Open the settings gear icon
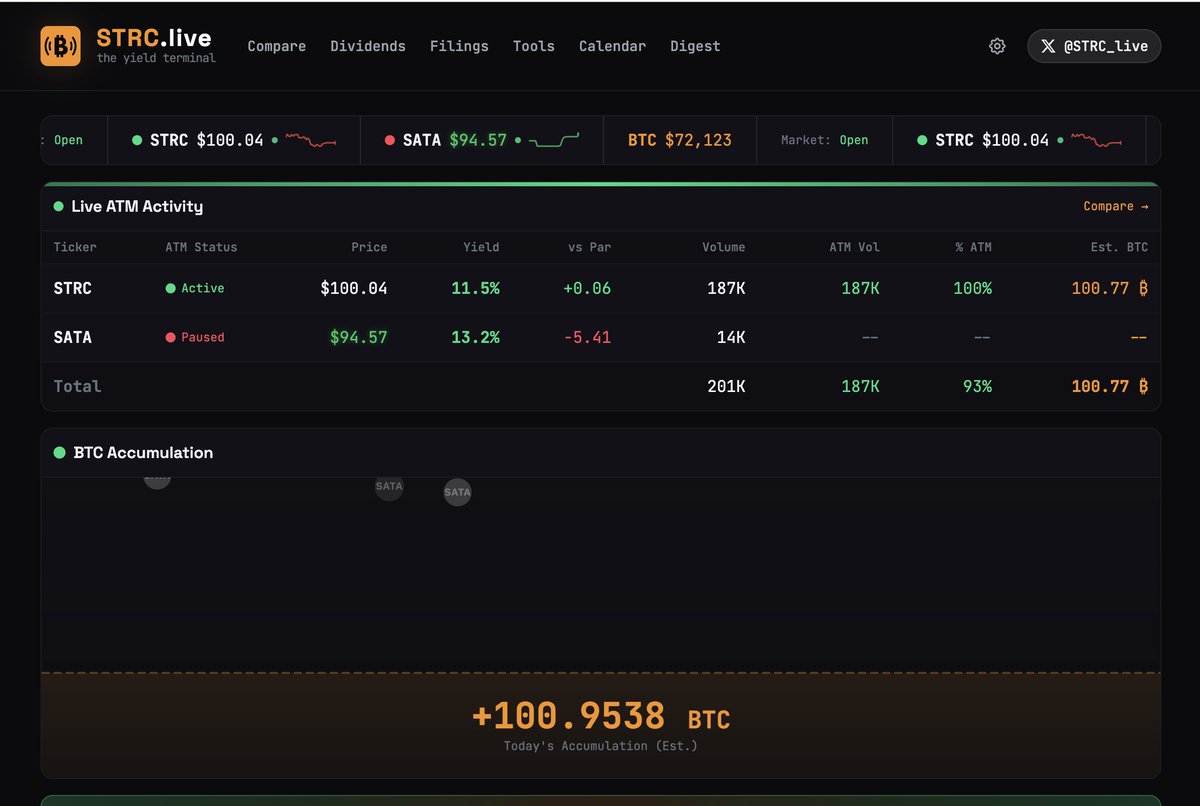The height and width of the screenshot is (806, 1200). click(997, 46)
